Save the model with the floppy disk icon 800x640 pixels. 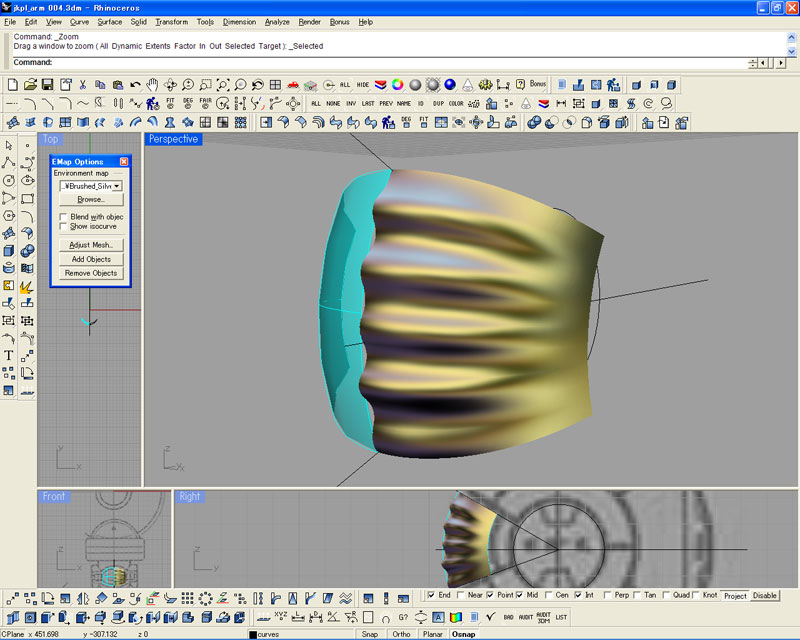pos(47,85)
